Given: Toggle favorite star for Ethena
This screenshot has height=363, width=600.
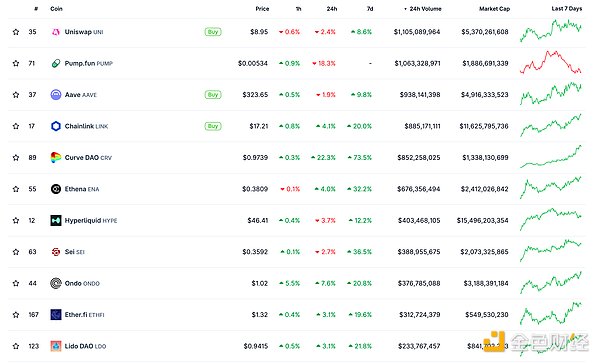Looking at the screenshot, I should pos(16,189).
